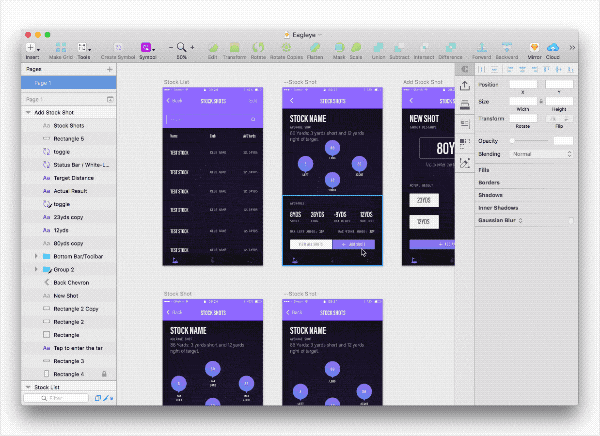The image size is (600, 436).
Task: Toggle the lock on Rectangle 4 layer
Action: tap(104, 374)
